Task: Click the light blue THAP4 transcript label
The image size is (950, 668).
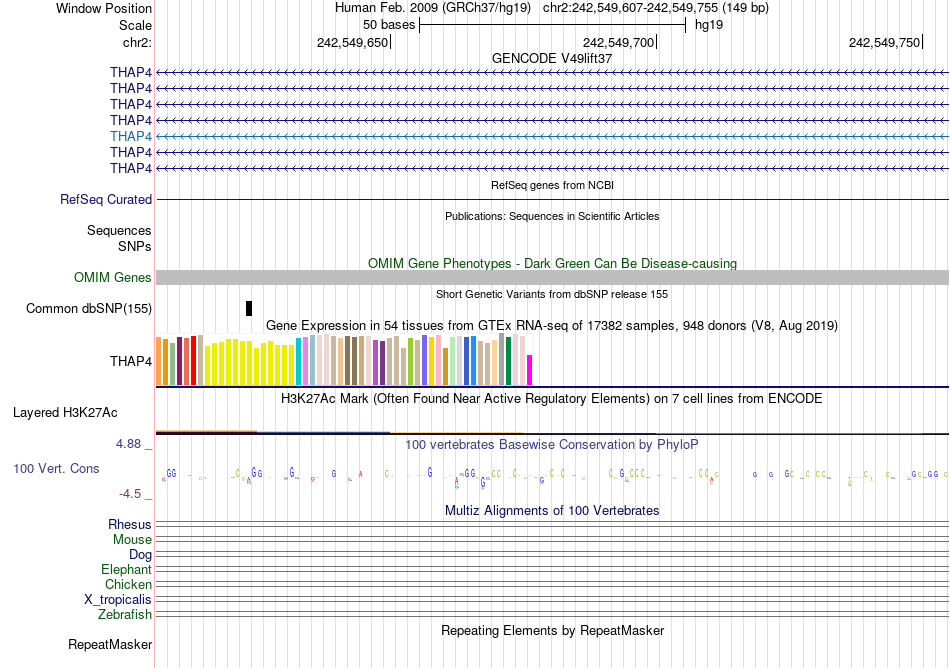Action: (x=131, y=136)
